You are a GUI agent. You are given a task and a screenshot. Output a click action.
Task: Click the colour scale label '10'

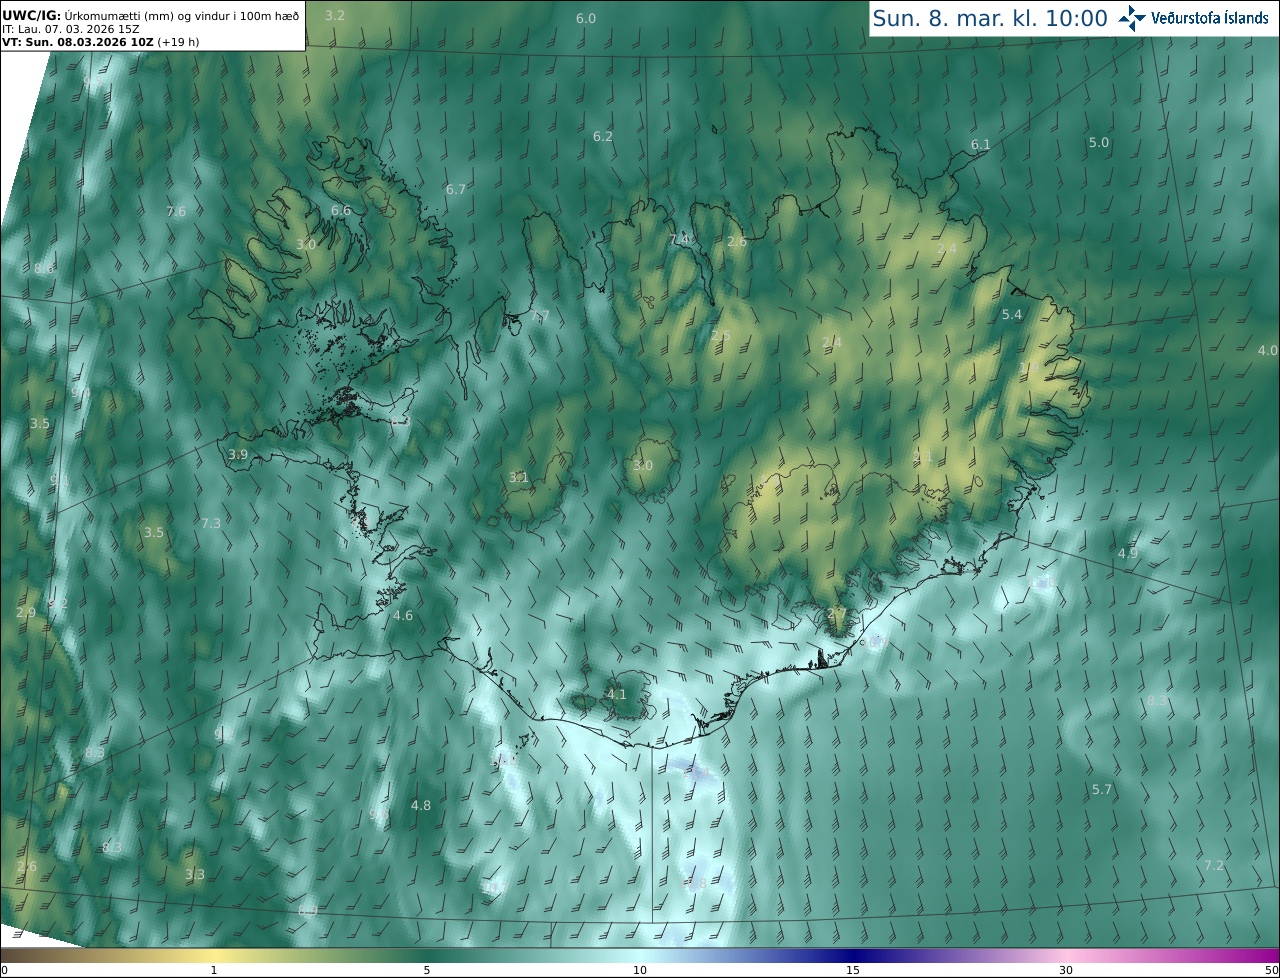[x=640, y=970]
